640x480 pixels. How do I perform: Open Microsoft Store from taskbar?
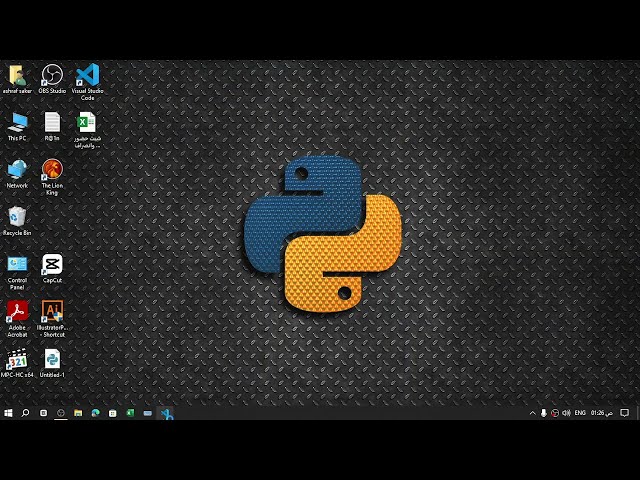tap(113, 413)
